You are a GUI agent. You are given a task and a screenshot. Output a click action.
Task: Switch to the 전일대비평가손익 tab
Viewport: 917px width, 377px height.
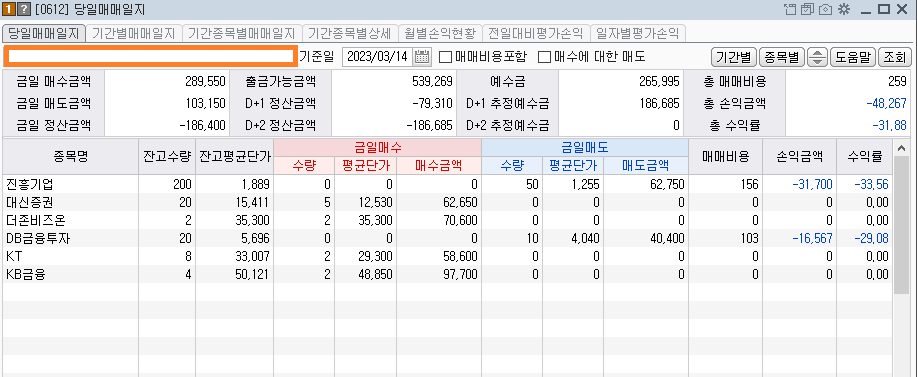click(x=536, y=33)
